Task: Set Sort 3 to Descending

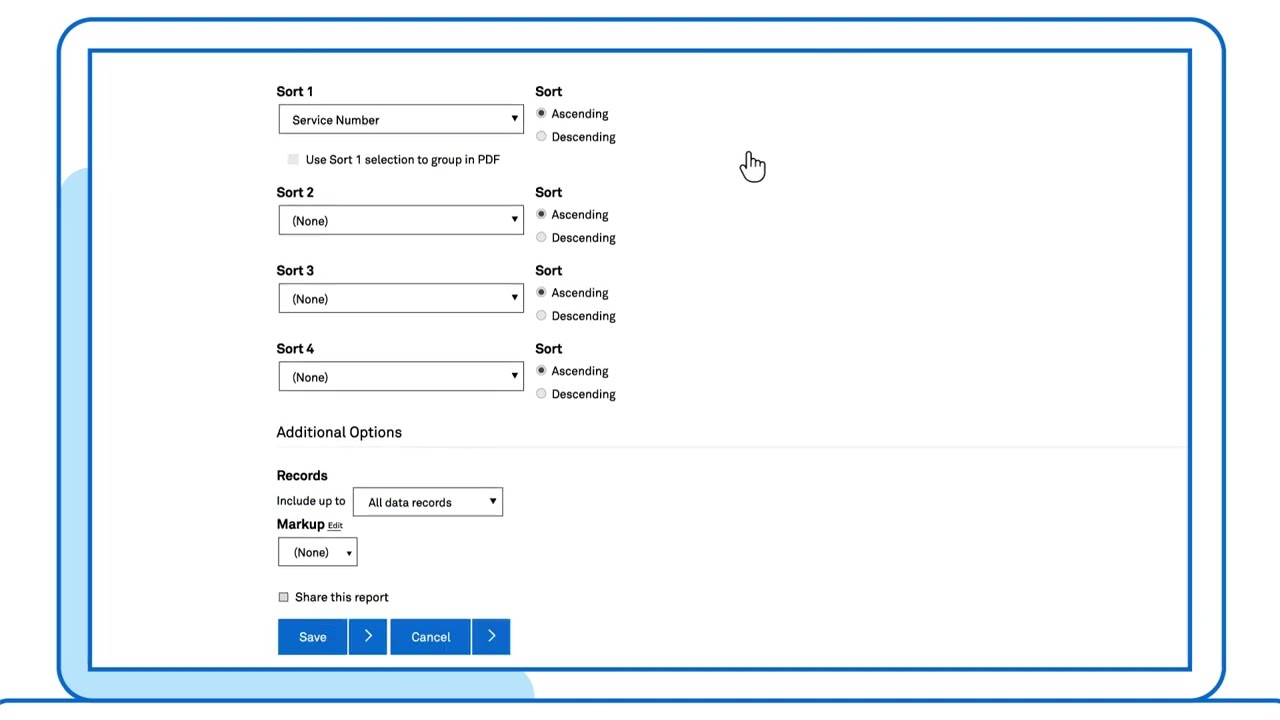Action: tap(541, 316)
